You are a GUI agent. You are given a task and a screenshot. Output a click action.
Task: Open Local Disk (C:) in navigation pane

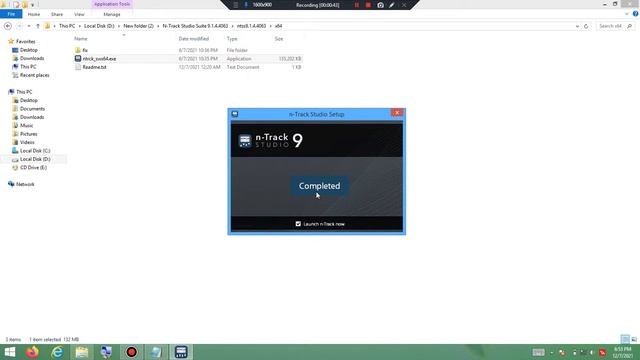[35, 151]
